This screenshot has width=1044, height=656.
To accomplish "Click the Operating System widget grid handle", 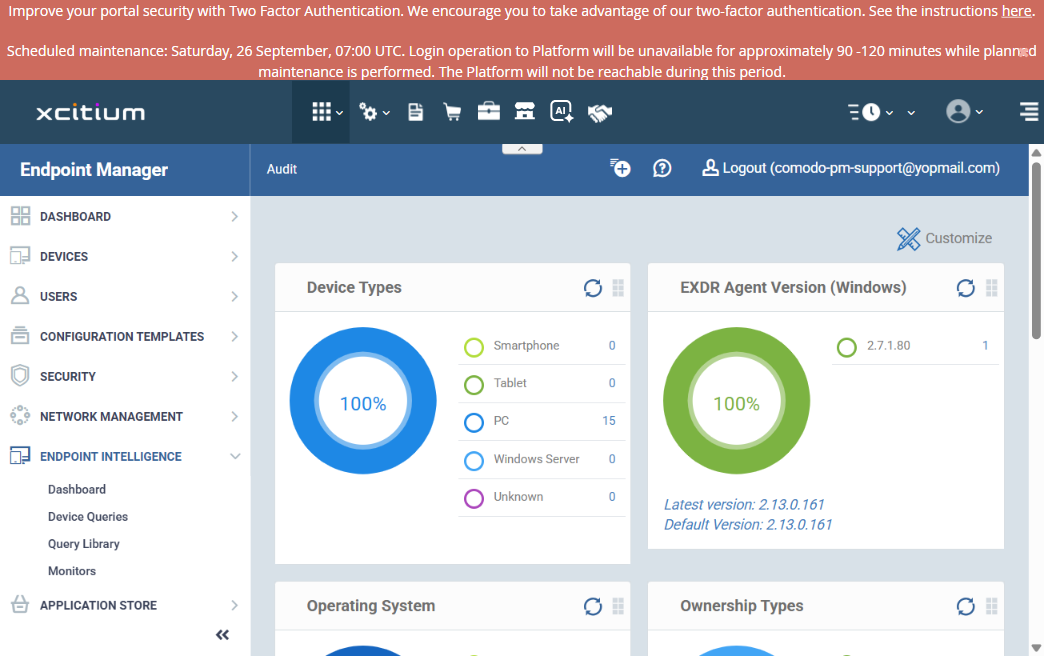I will pyautogui.click(x=618, y=605).
